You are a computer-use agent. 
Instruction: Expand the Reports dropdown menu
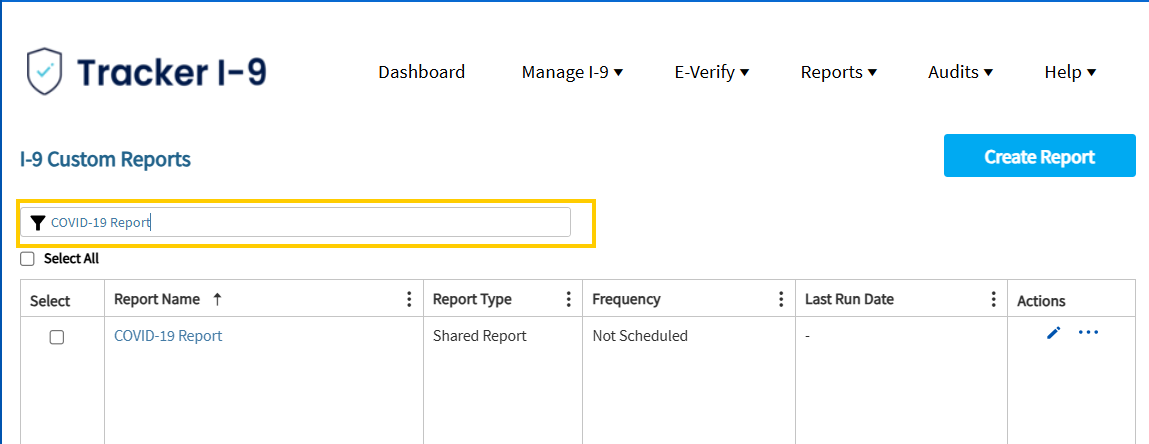[838, 73]
